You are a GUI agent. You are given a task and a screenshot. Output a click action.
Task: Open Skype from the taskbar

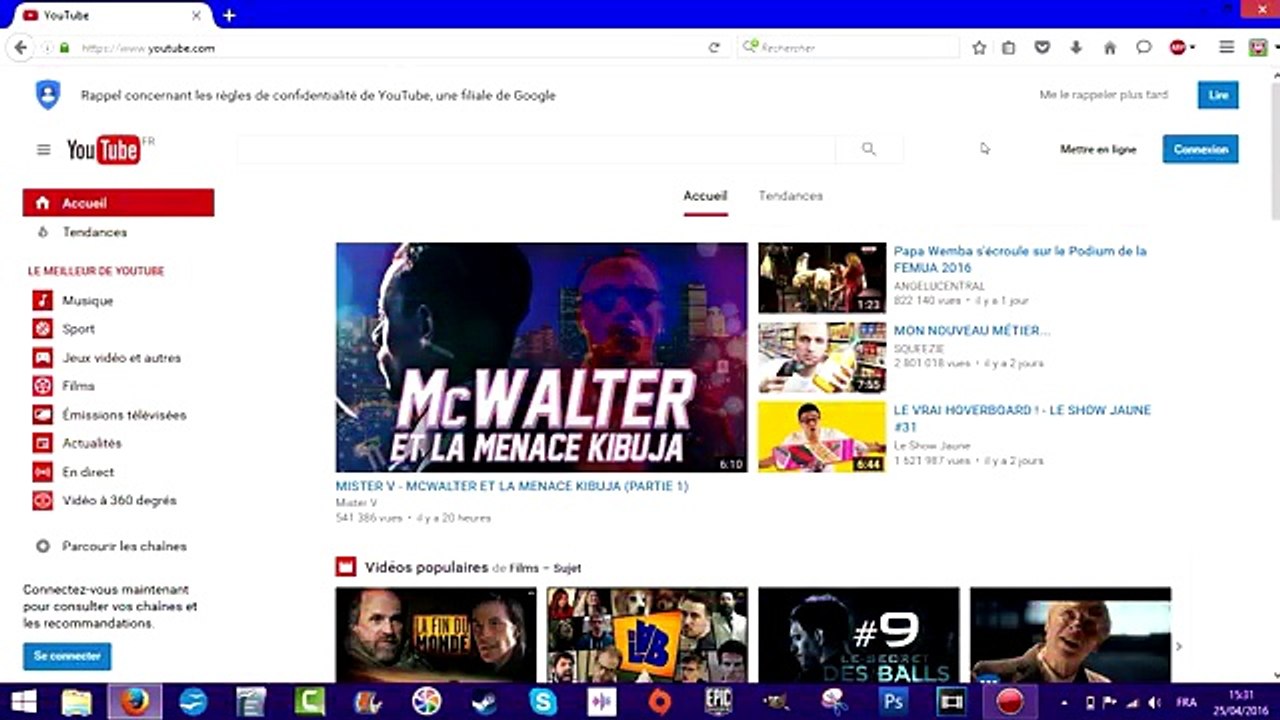pyautogui.click(x=543, y=702)
